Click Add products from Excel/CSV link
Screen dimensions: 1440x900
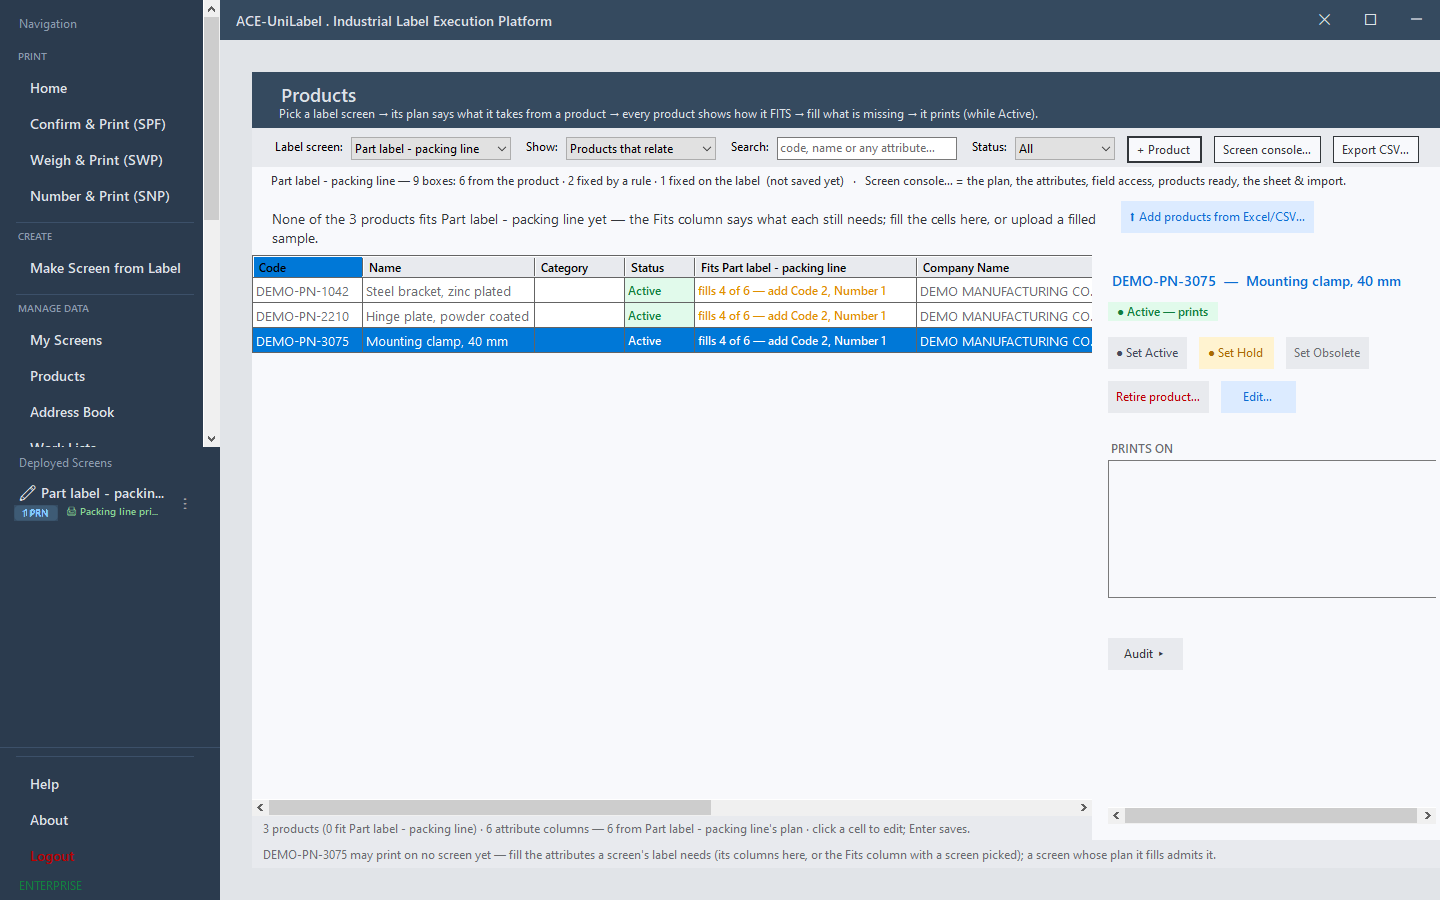click(x=1217, y=217)
